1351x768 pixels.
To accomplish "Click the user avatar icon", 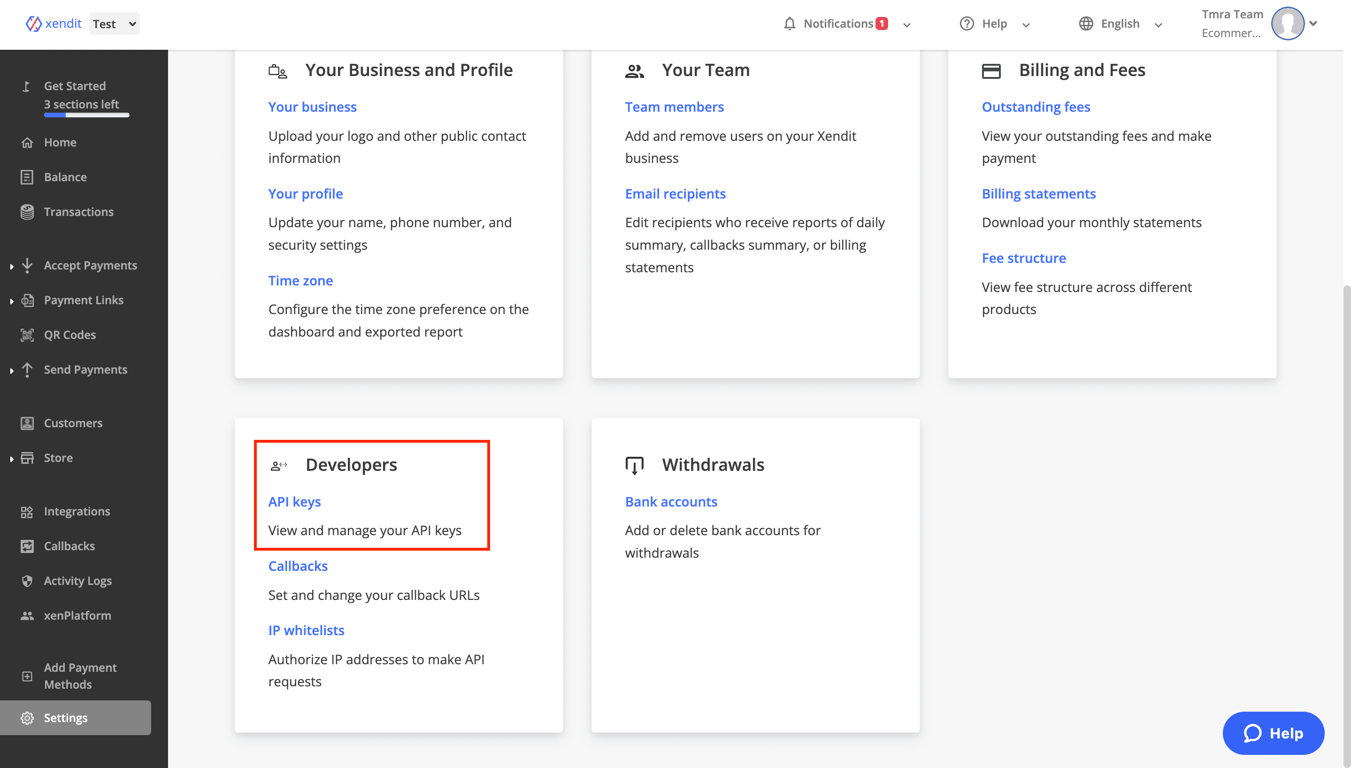I will (x=1288, y=24).
